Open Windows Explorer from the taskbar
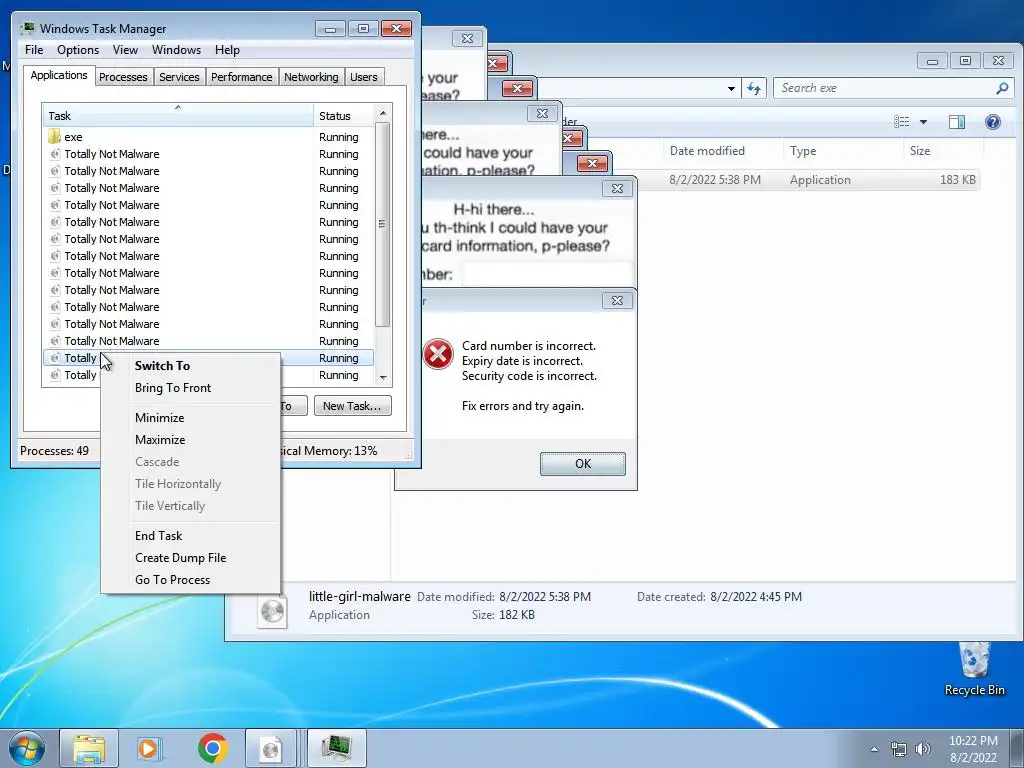Image resolution: width=1024 pixels, height=768 pixels. pos(89,748)
